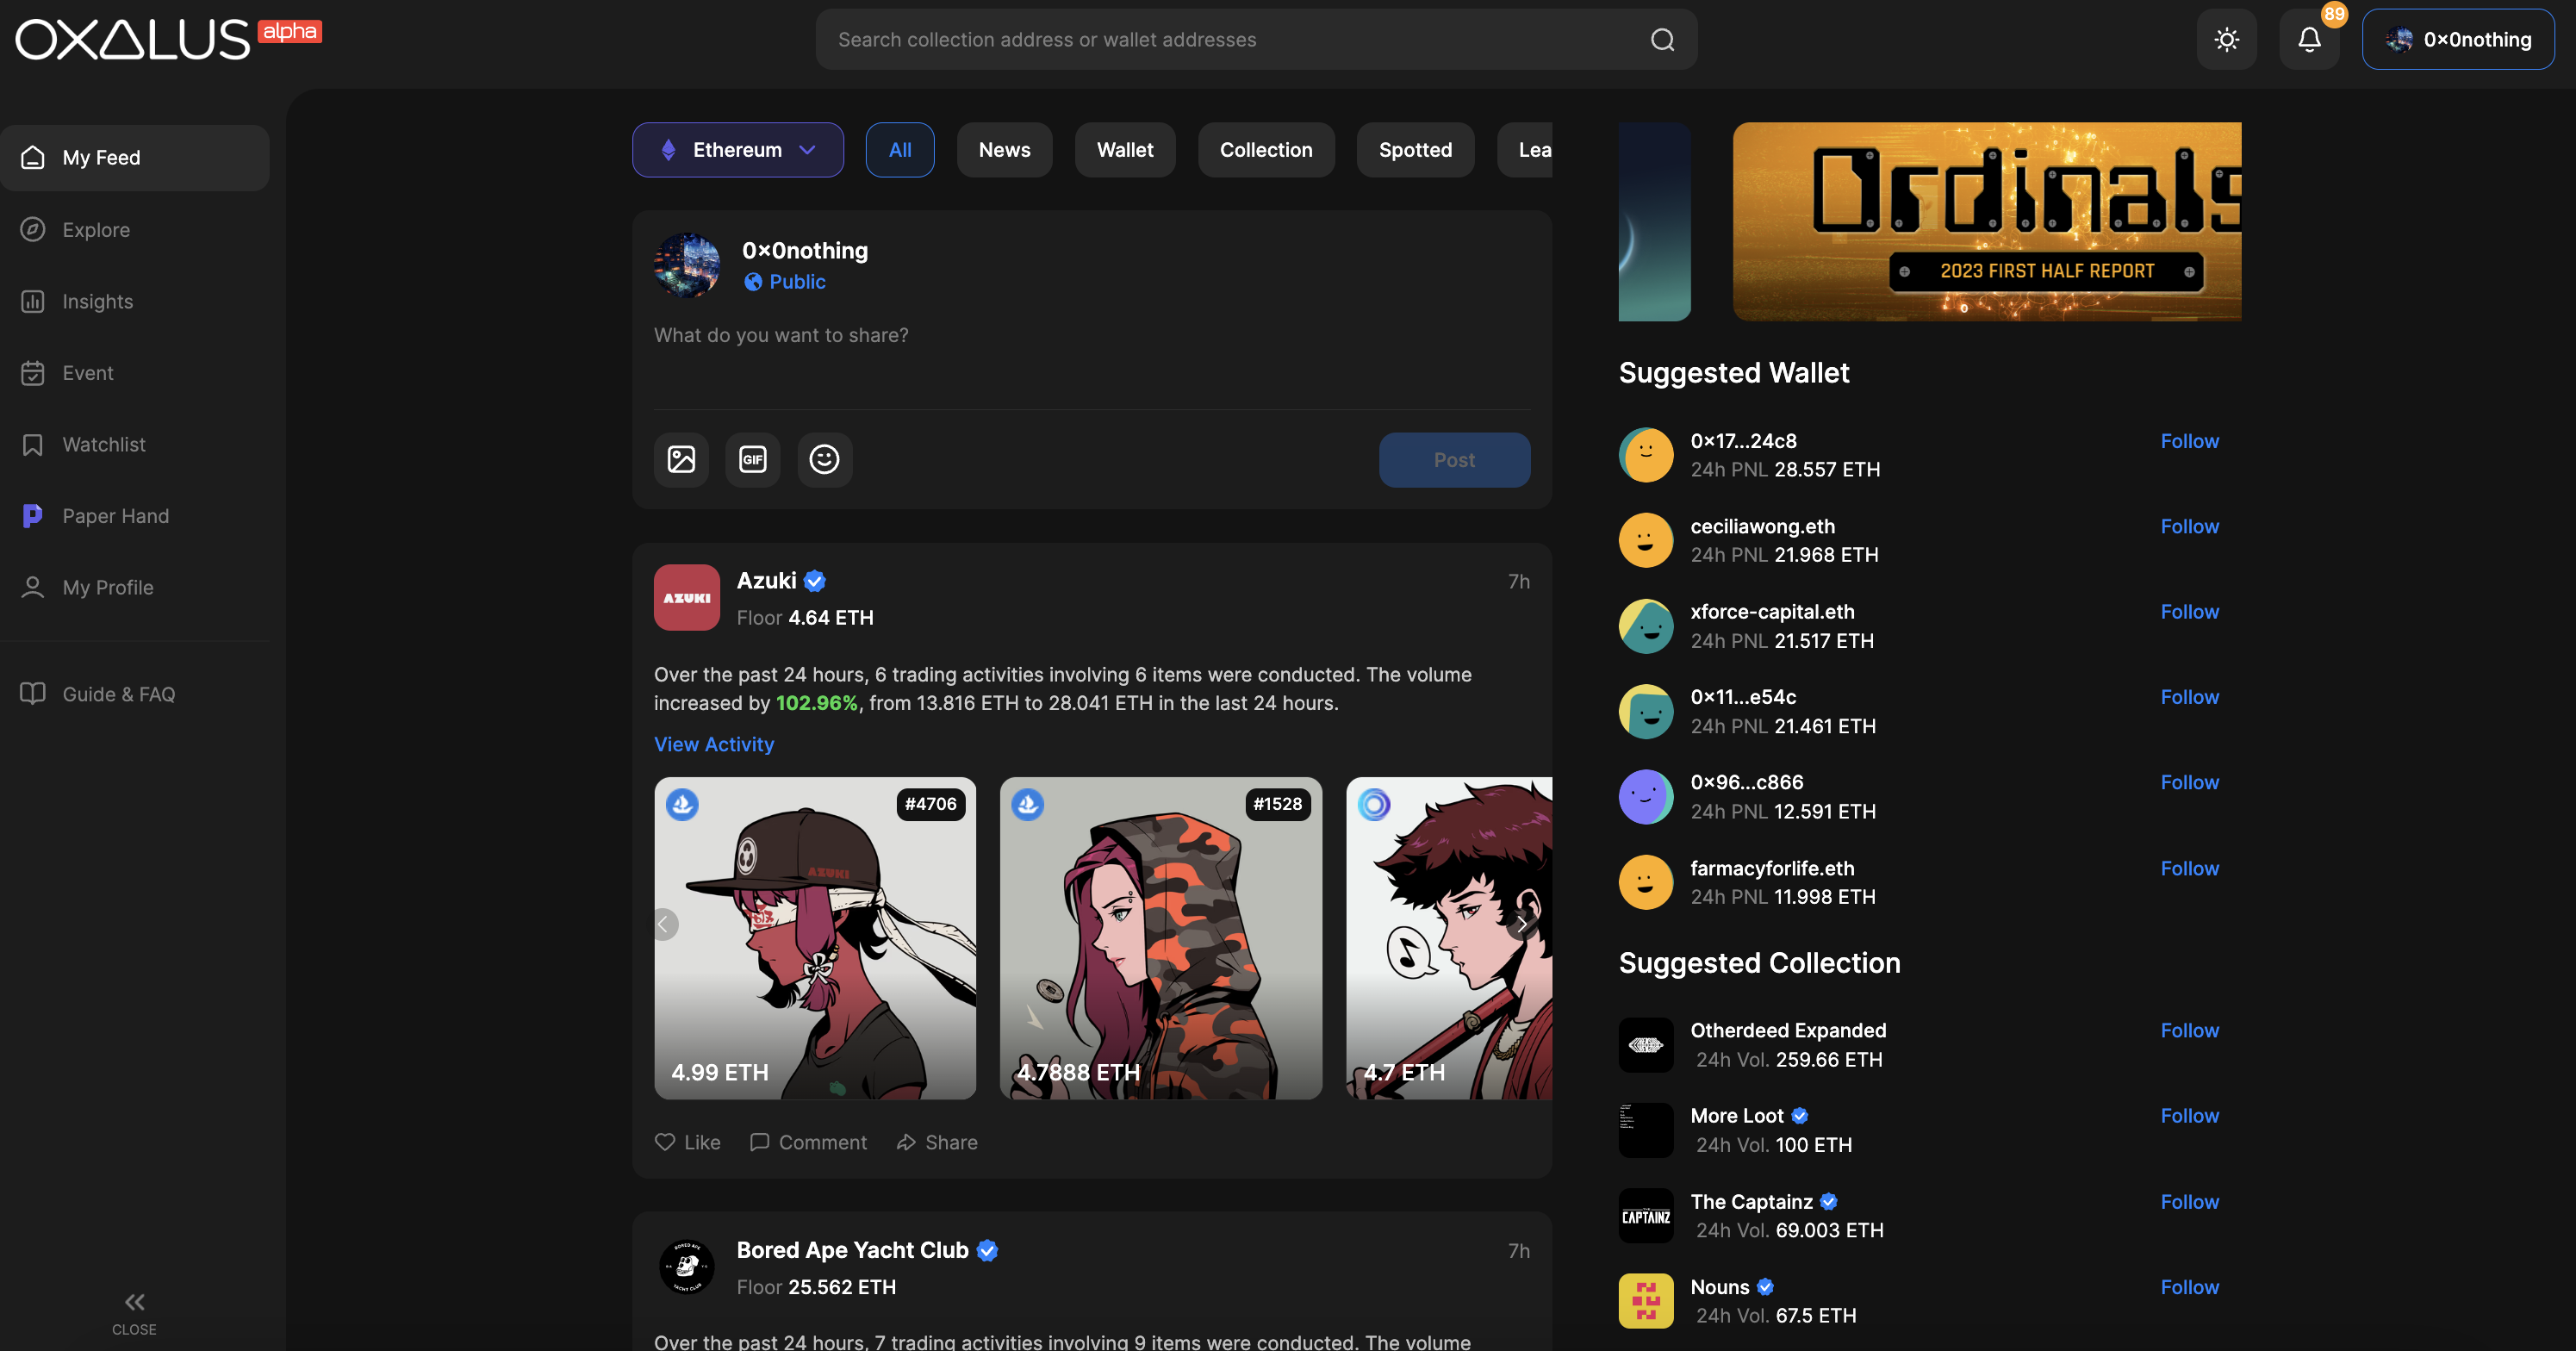
Task: Open the 0x0nothing account menu
Action: (x=2458, y=40)
